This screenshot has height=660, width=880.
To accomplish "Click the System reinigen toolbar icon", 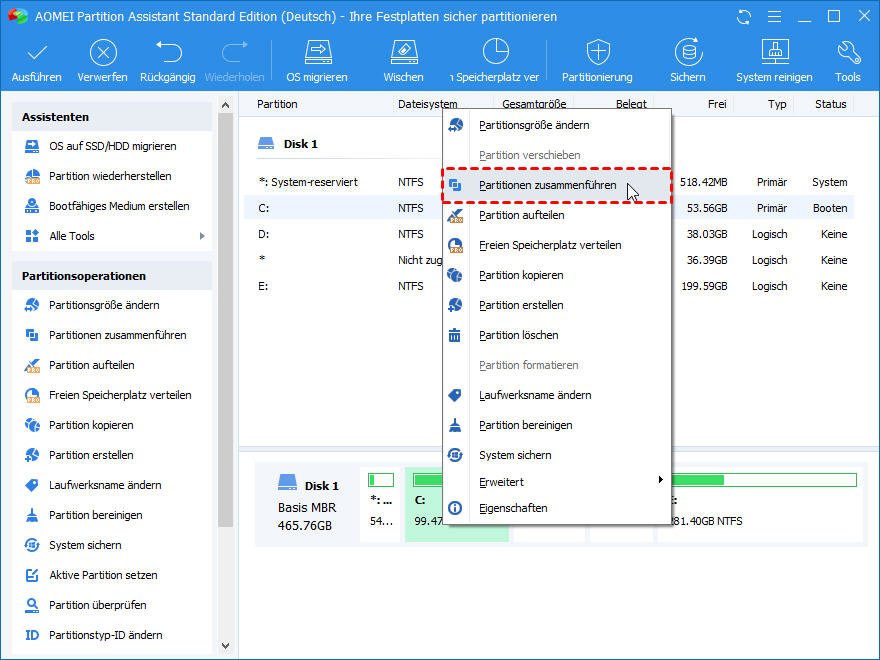I will [x=774, y=53].
